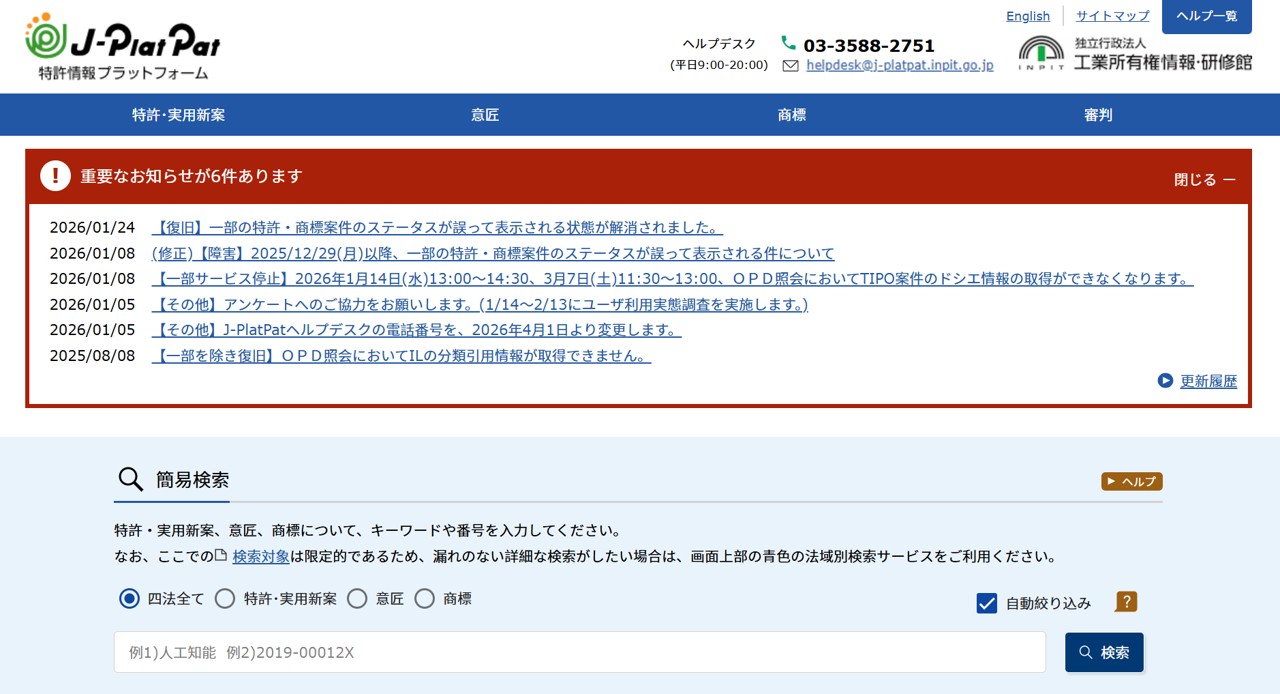Open the 審判 navigation menu
Image resolution: width=1280 pixels, height=694 pixels.
[1098, 115]
